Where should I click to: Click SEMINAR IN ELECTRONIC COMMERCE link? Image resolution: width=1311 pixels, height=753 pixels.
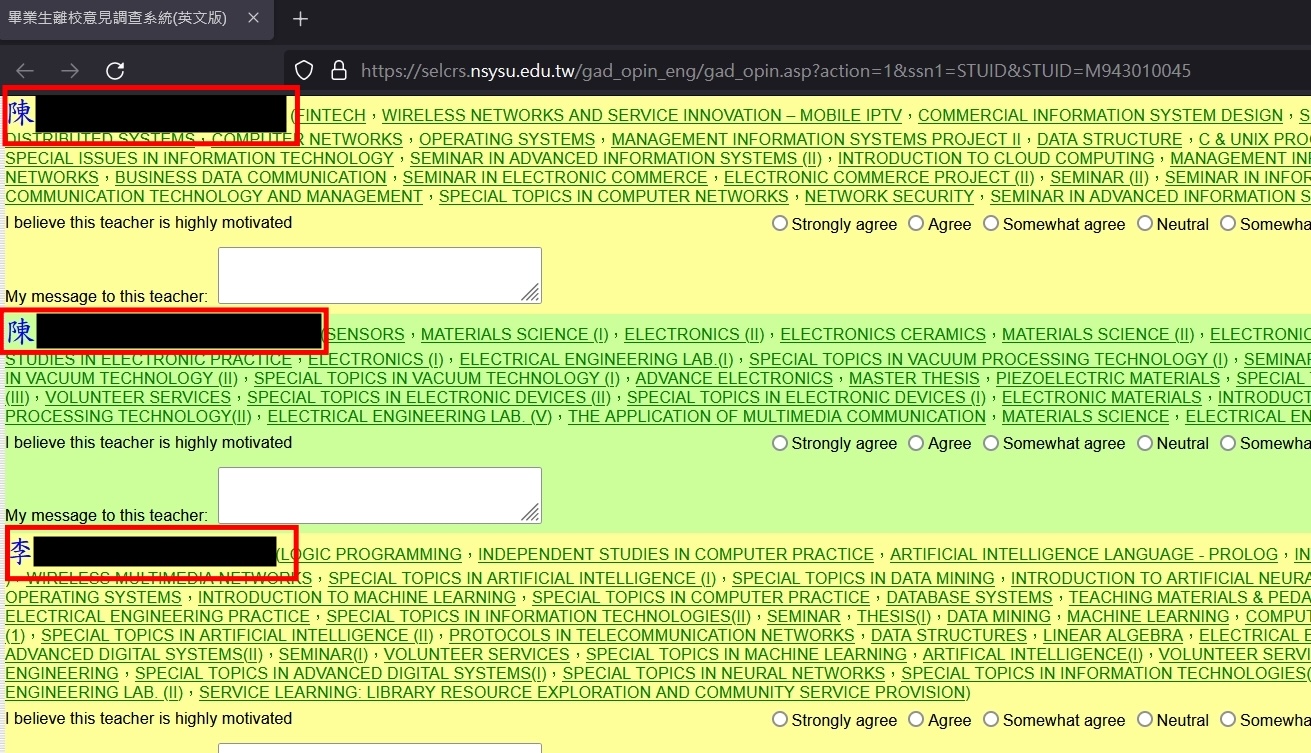(x=555, y=177)
